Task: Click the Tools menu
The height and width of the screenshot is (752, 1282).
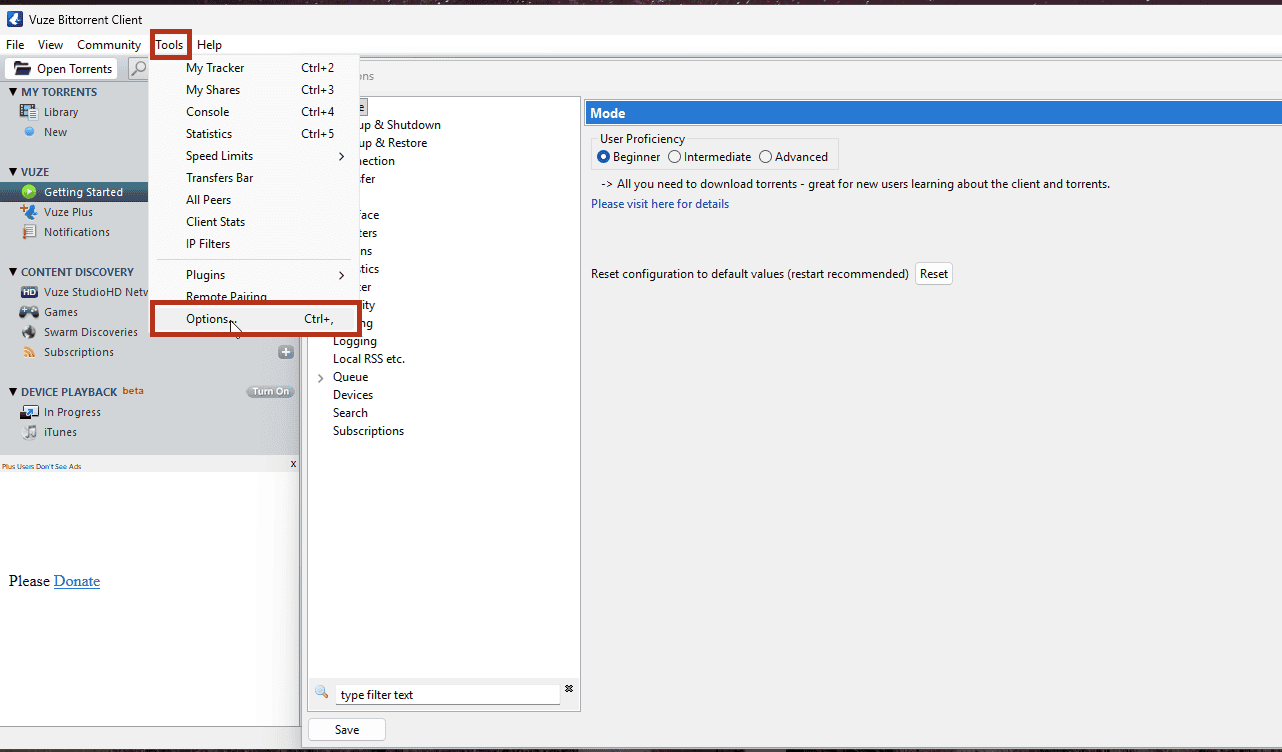Action: click(169, 45)
